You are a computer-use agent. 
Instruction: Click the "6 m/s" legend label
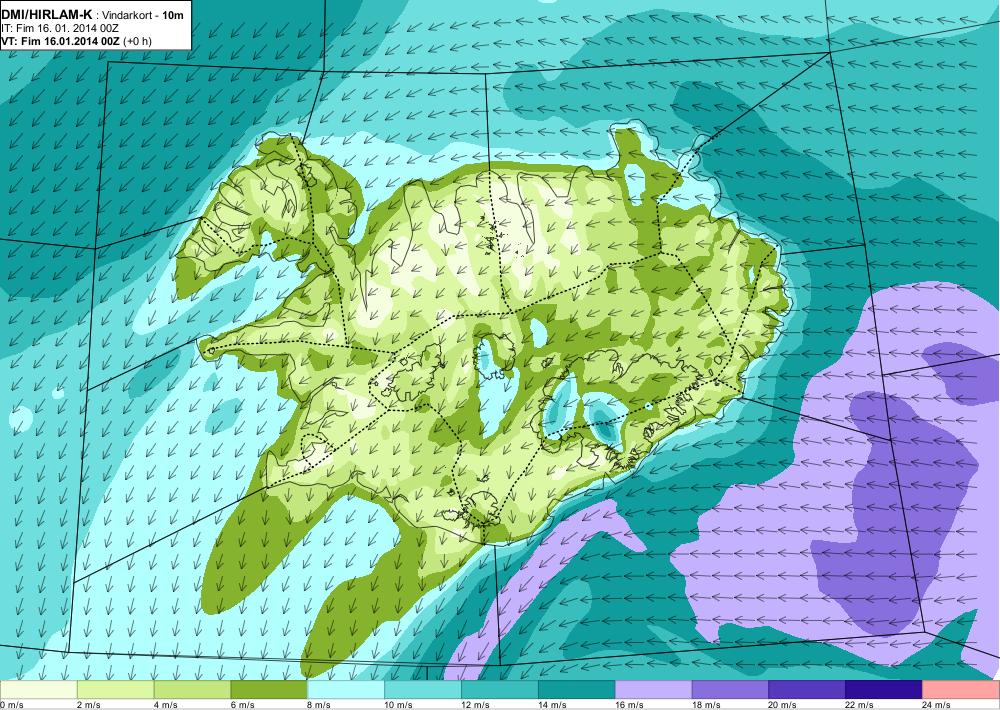(x=244, y=705)
